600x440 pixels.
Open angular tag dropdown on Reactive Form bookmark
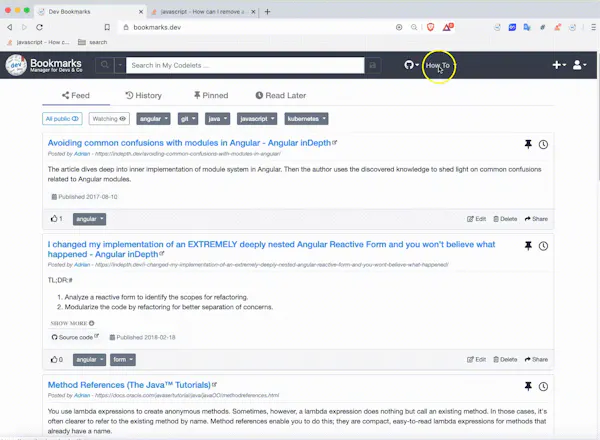click(x=90, y=360)
